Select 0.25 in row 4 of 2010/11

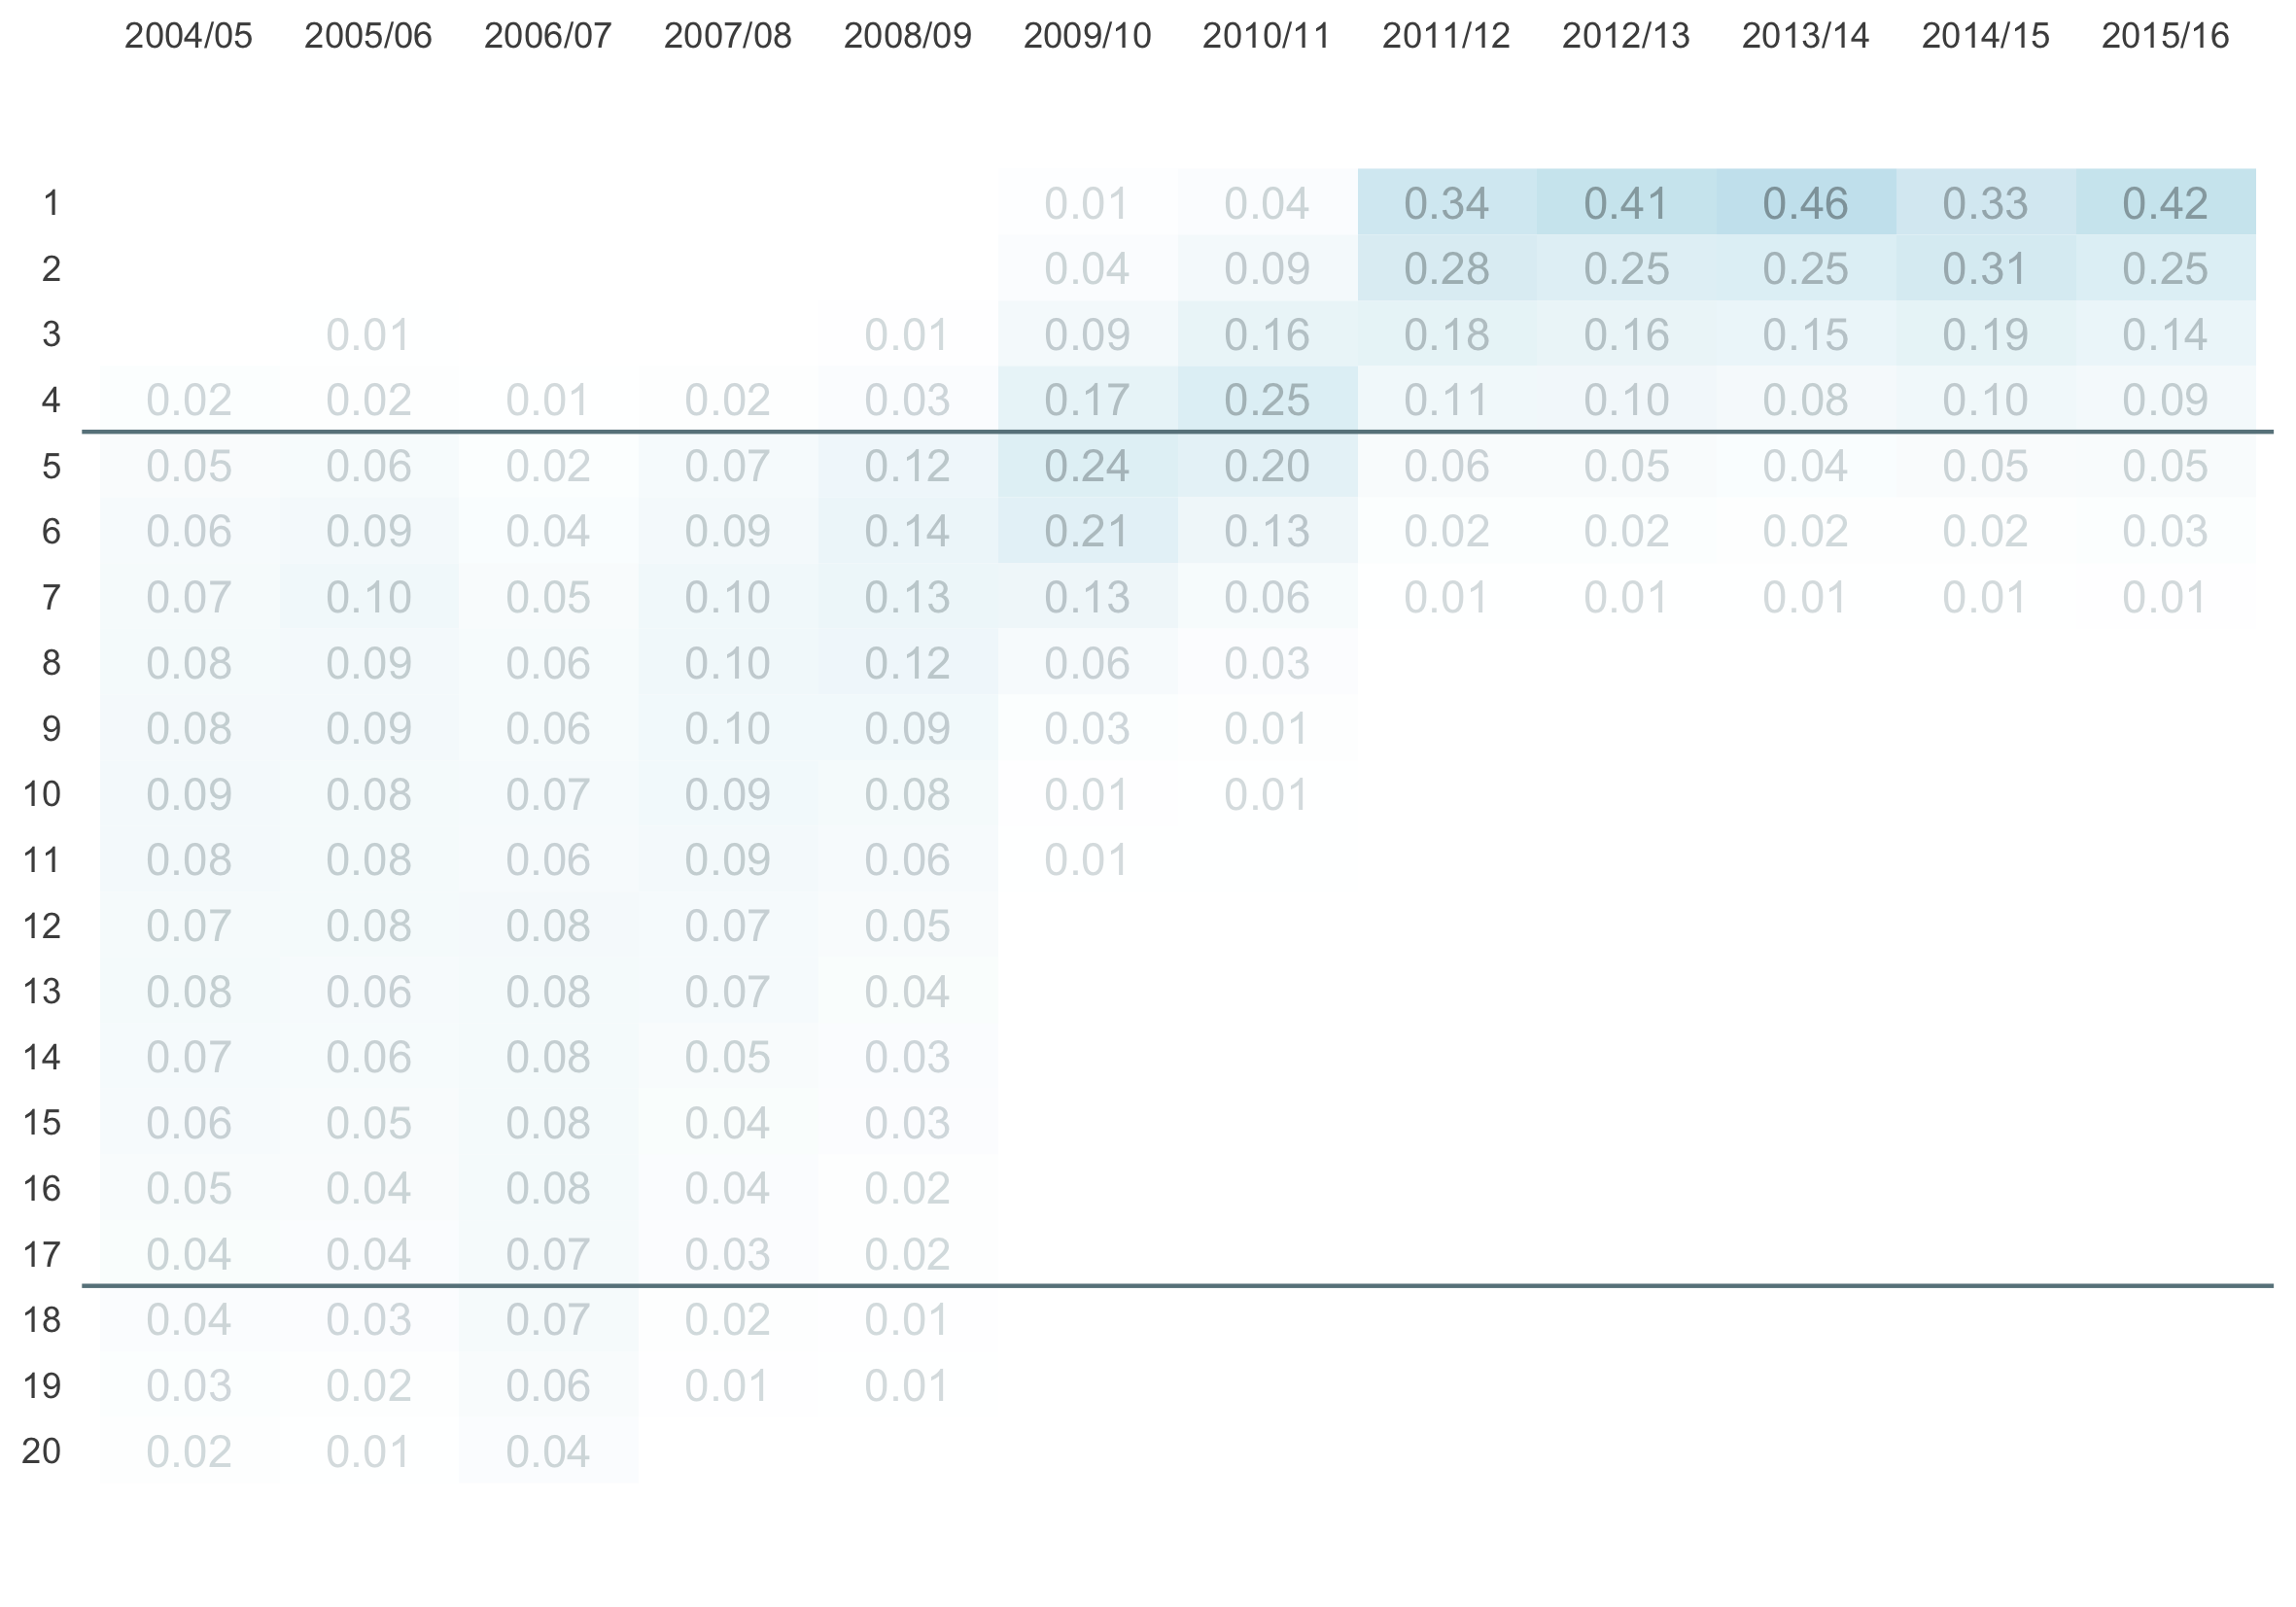[x=1266, y=400]
